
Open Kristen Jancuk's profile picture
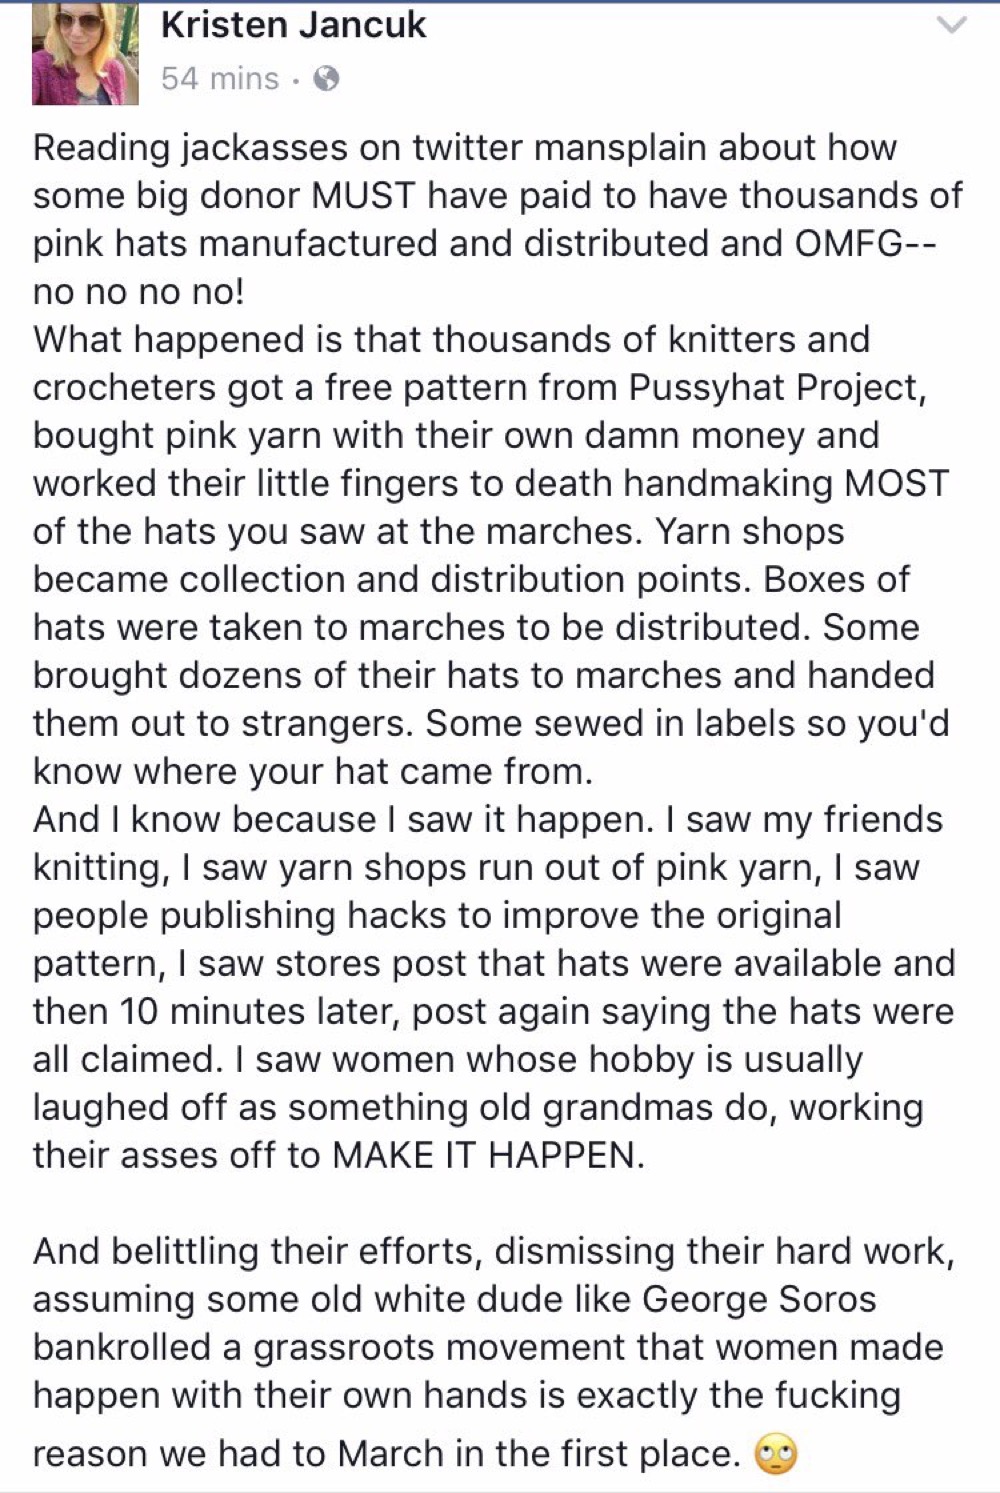[x=85, y=55]
